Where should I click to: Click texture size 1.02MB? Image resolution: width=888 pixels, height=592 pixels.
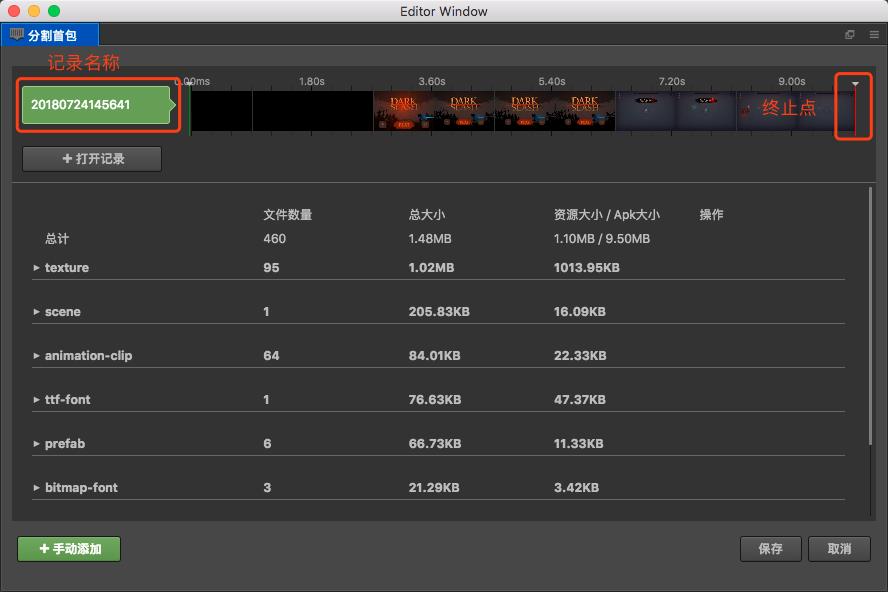(x=431, y=267)
